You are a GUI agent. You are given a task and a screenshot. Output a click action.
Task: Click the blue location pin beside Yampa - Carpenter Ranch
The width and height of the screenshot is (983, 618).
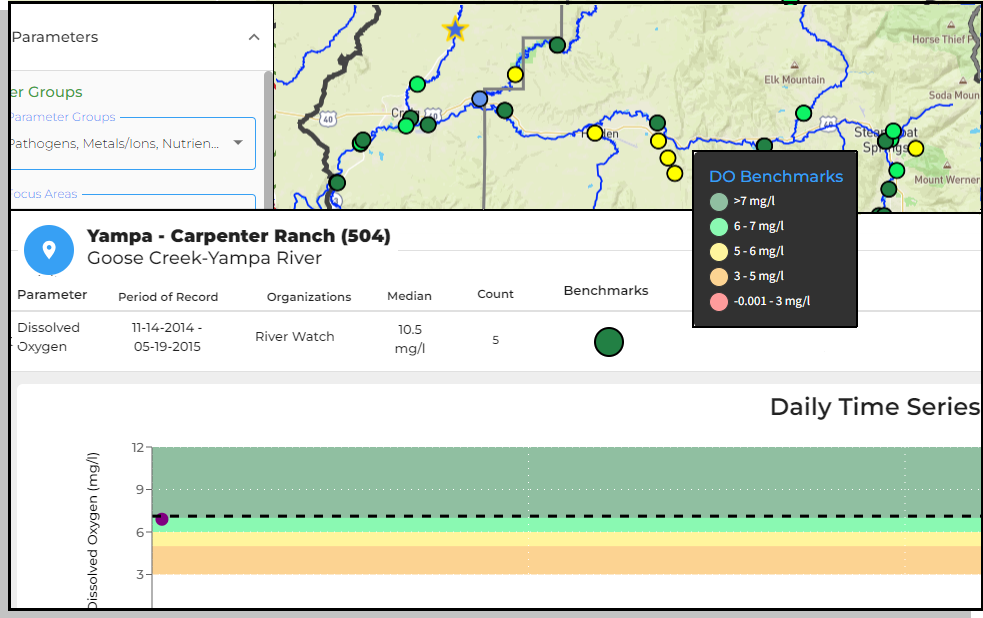(49, 250)
